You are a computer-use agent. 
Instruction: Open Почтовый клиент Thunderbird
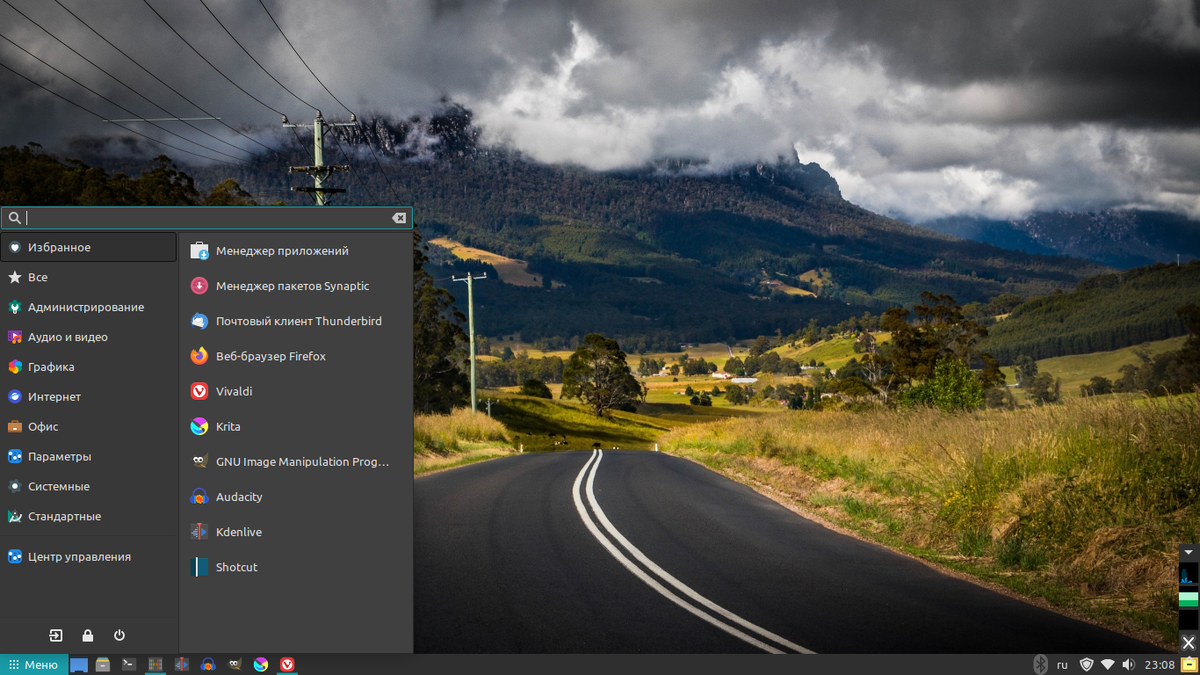(296, 321)
